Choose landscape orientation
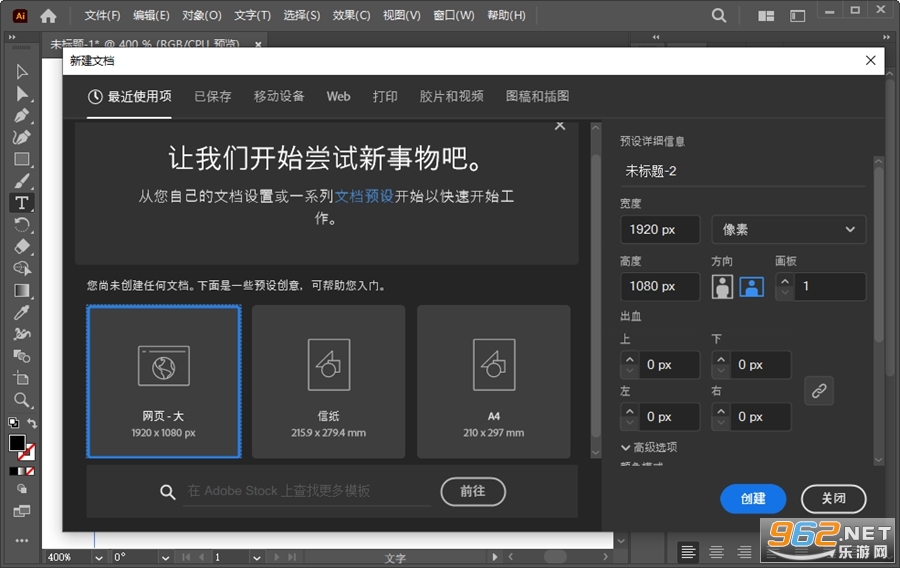Image resolution: width=900 pixels, height=568 pixels. tap(751, 286)
